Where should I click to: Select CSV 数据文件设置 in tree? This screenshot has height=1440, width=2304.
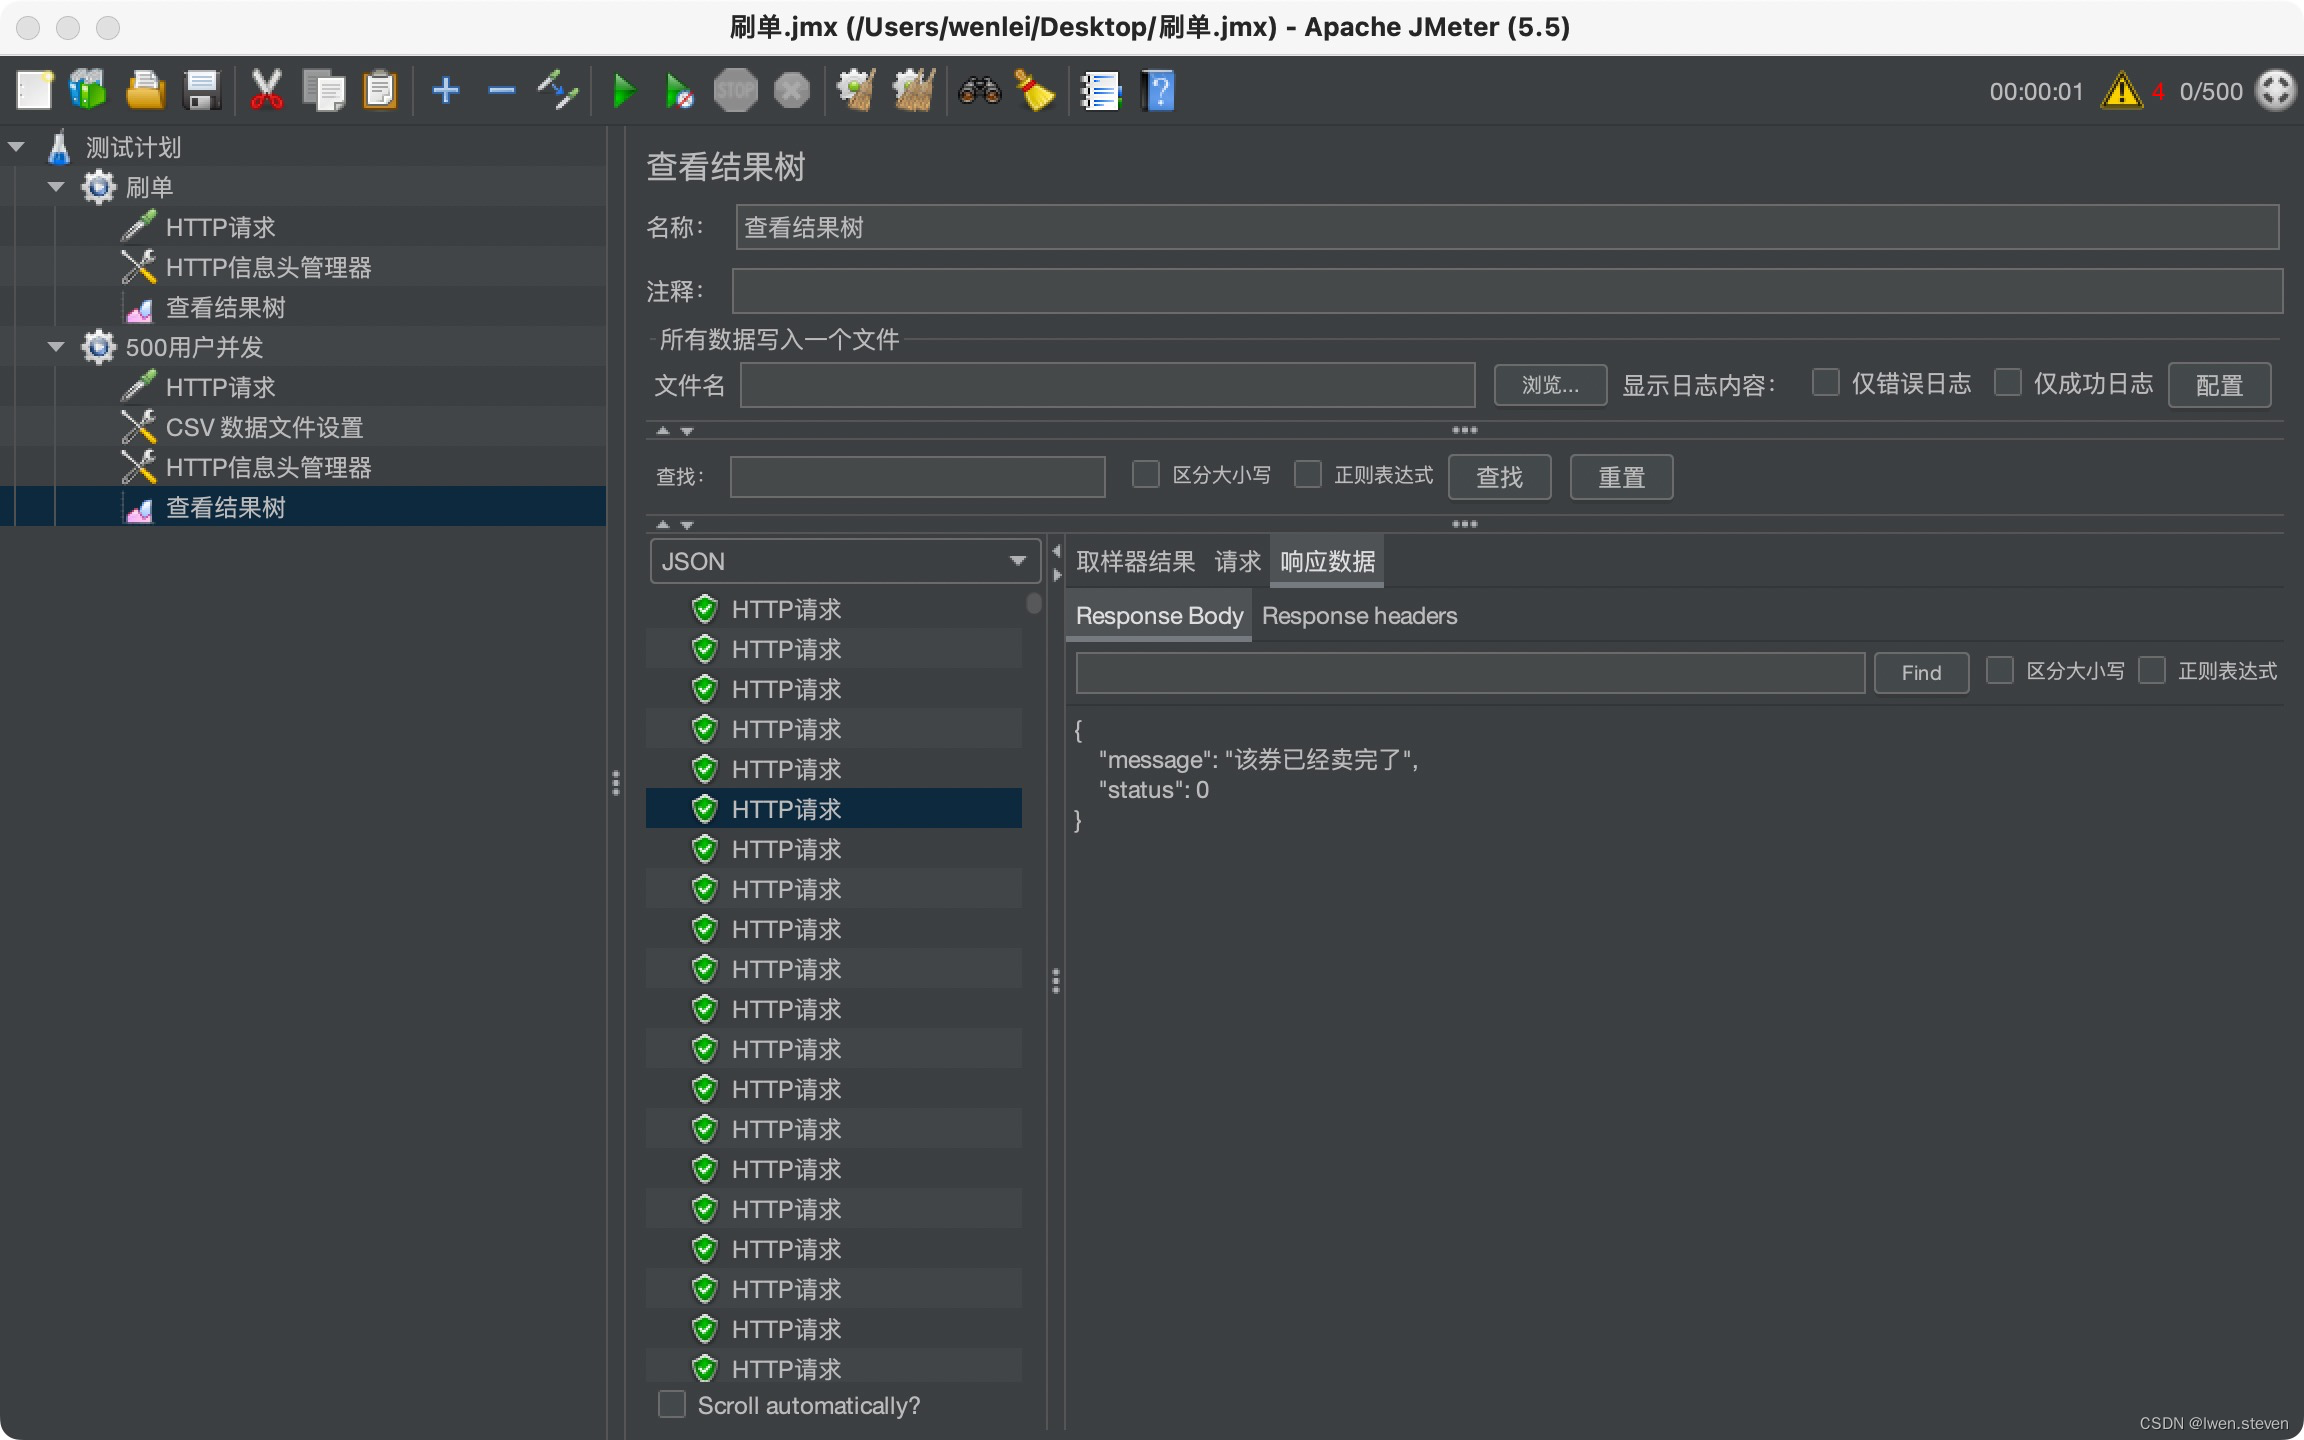coord(264,427)
